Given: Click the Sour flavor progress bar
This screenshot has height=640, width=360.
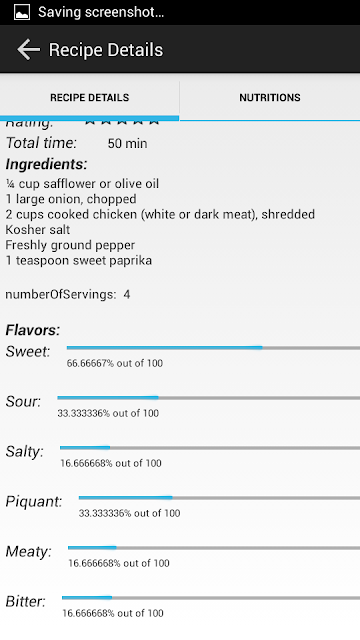Looking at the screenshot, I should click(209, 398).
